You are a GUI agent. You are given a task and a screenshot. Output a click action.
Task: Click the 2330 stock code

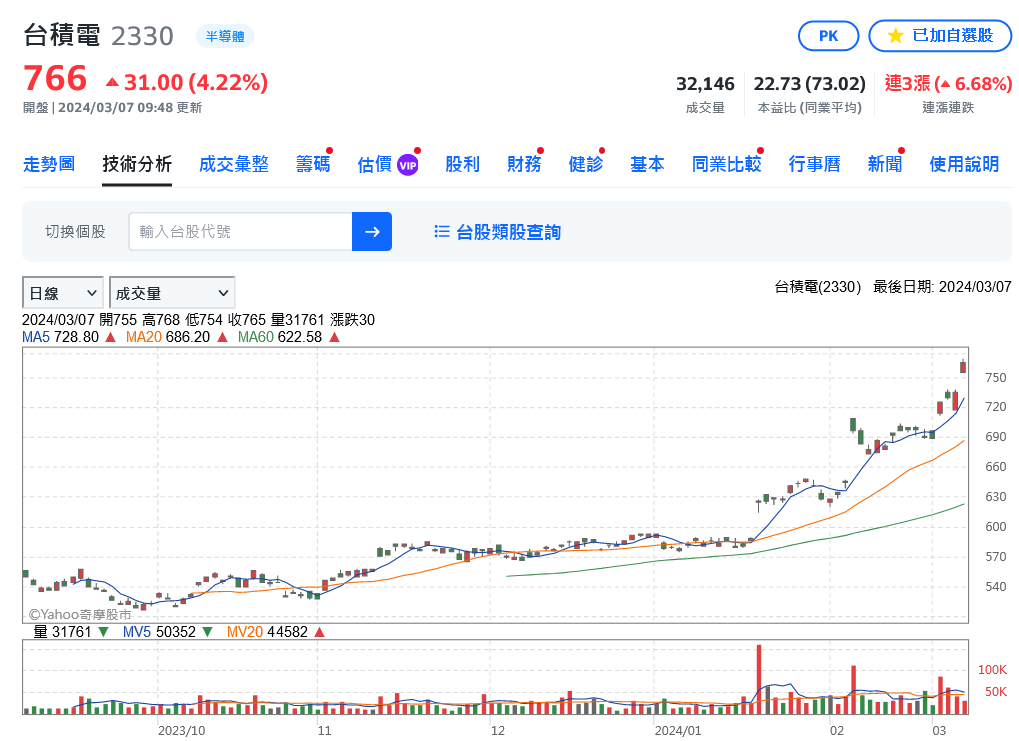[x=142, y=36]
